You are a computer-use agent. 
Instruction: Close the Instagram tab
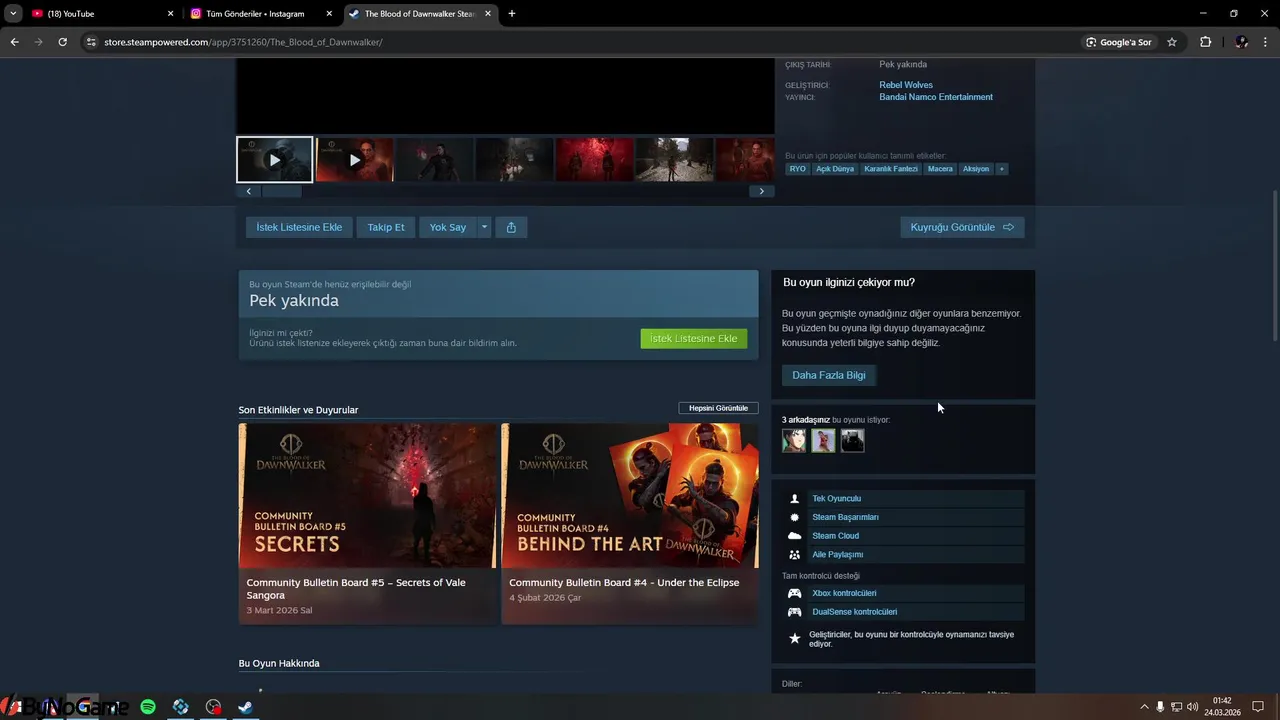pos(329,14)
